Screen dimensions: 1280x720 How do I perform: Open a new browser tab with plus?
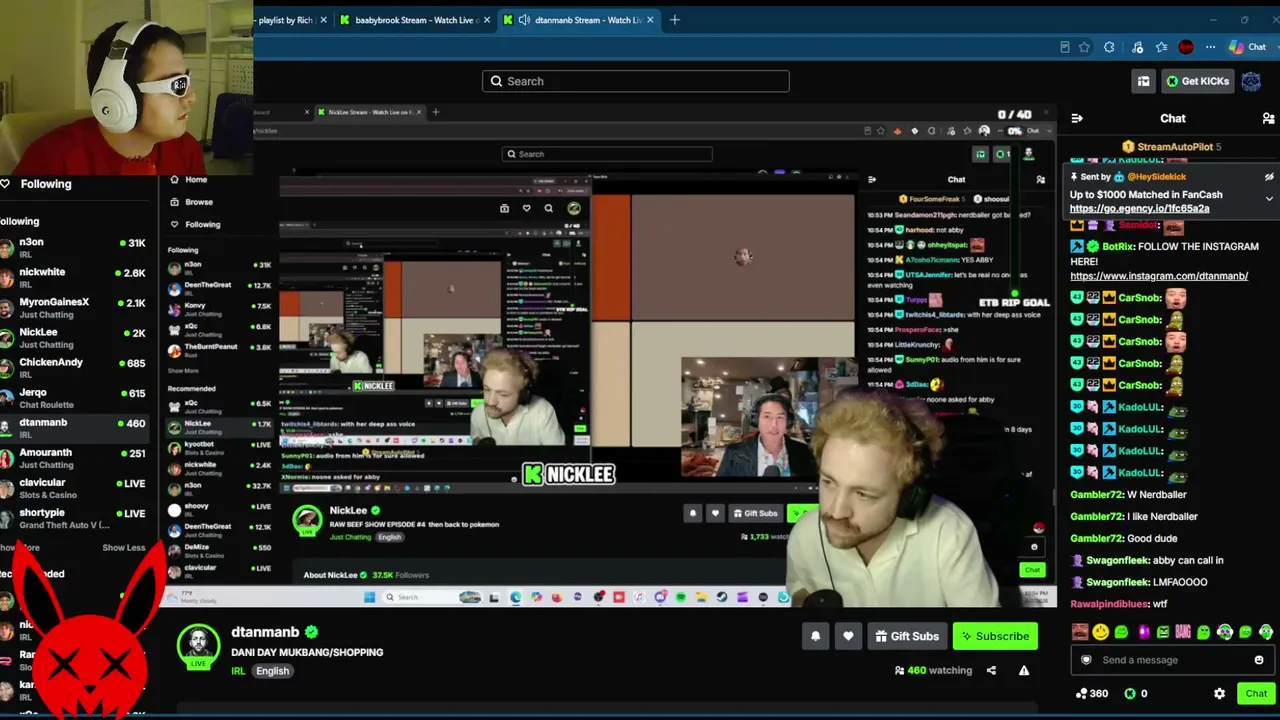point(675,20)
